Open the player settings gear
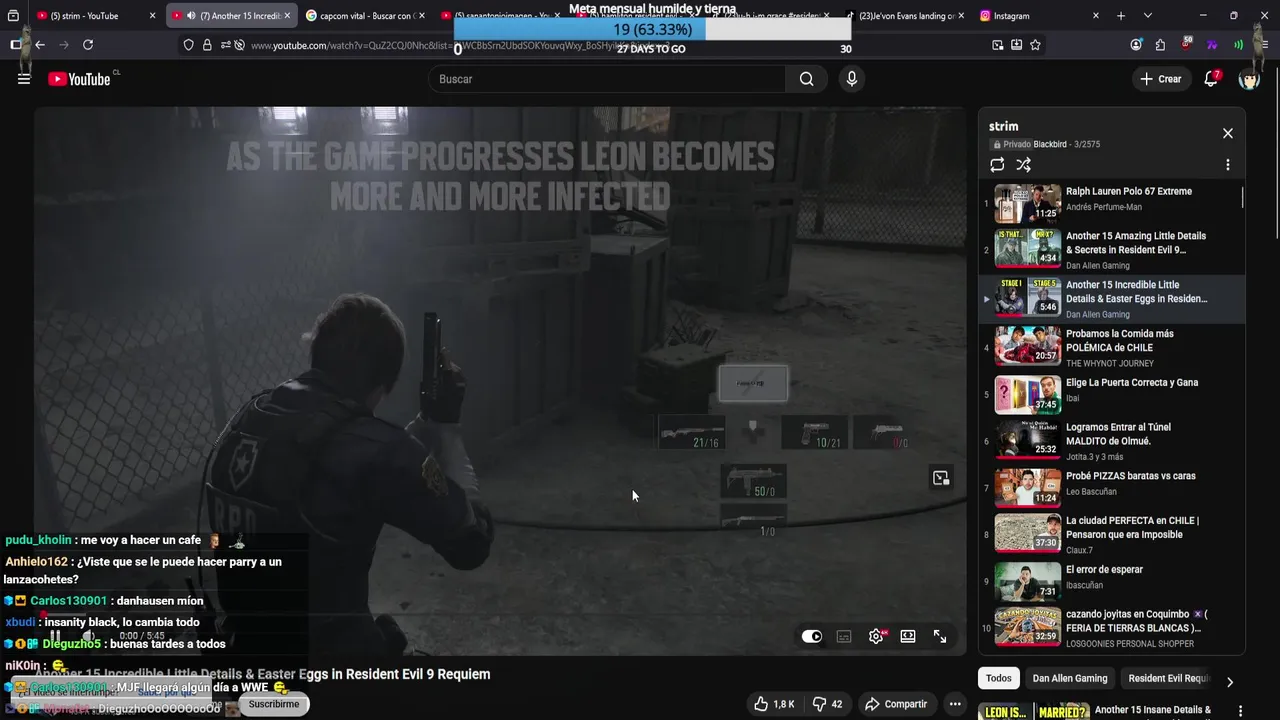This screenshot has width=1280, height=720. pos(876,636)
